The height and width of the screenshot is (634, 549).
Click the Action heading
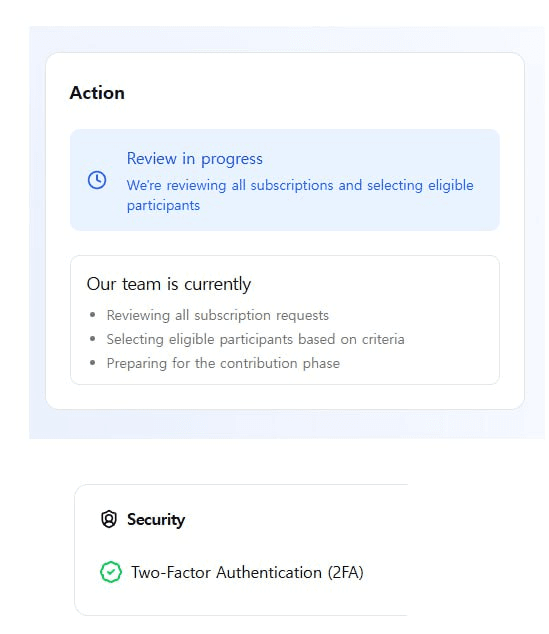(97, 93)
